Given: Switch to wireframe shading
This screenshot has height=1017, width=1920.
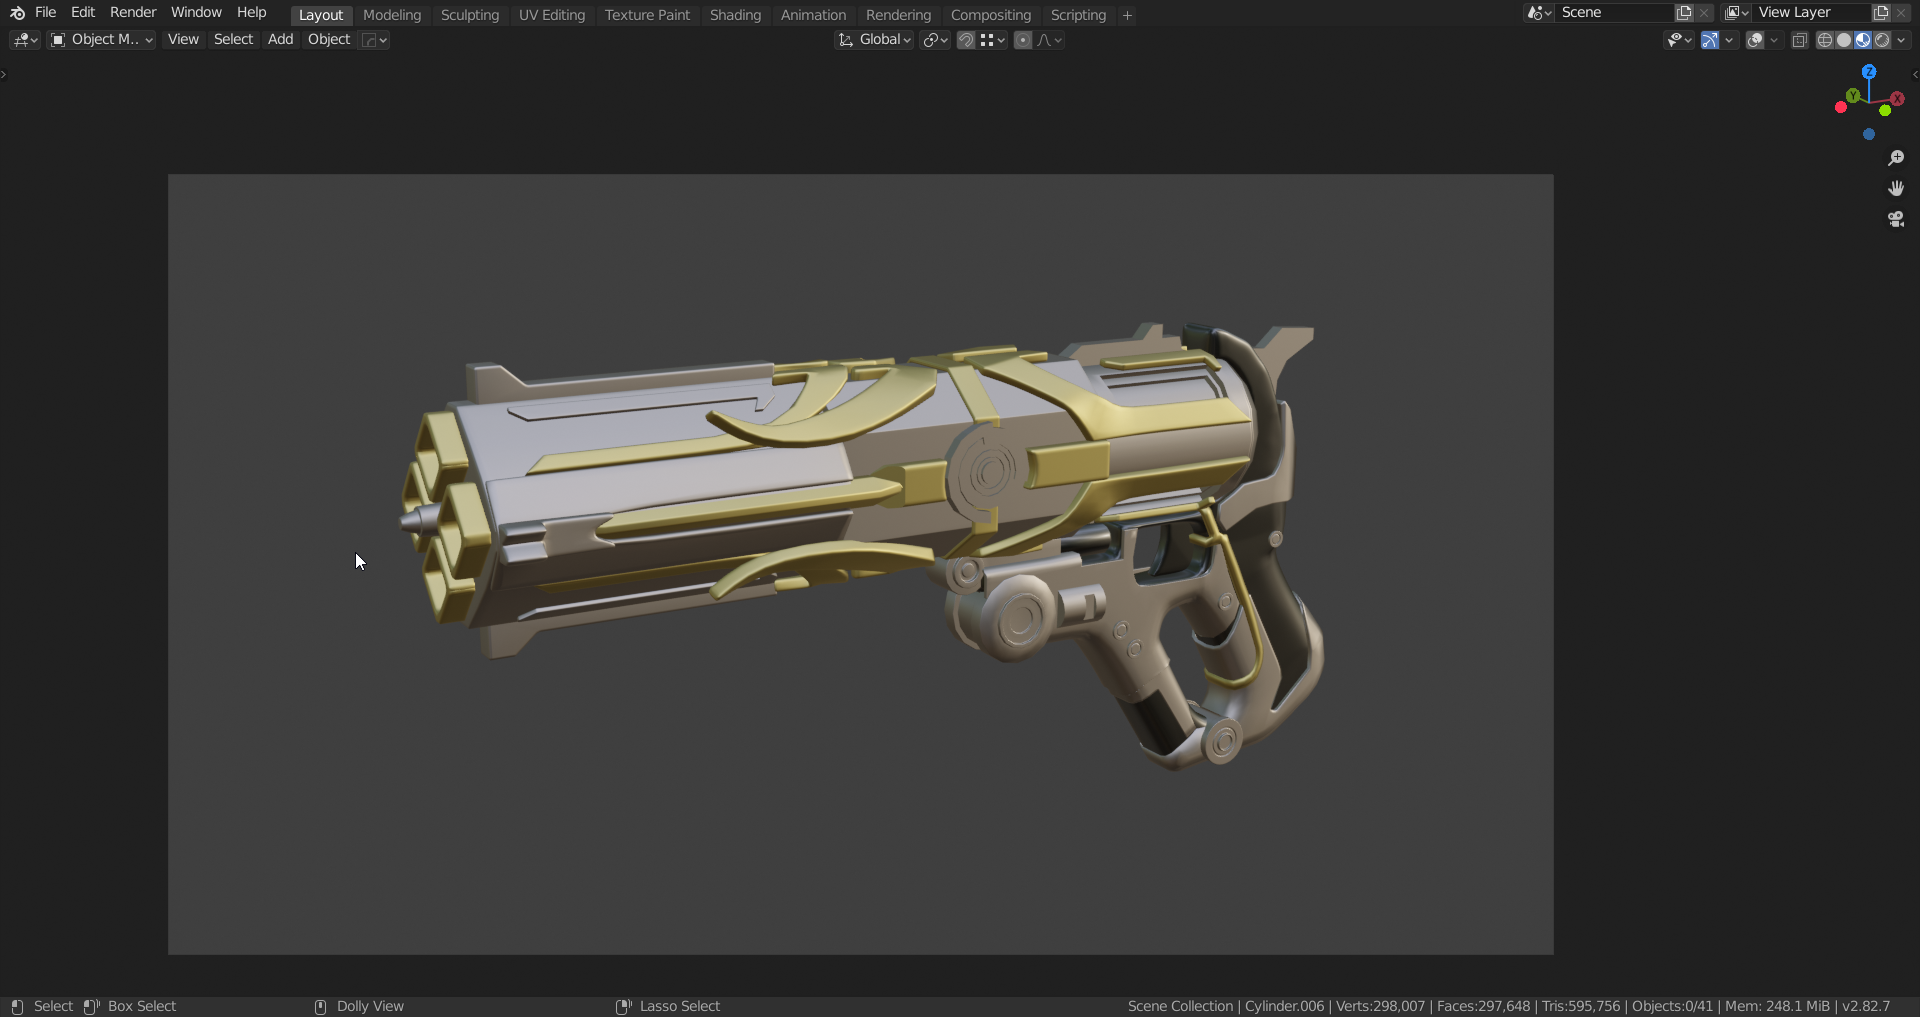Looking at the screenshot, I should click(1824, 40).
